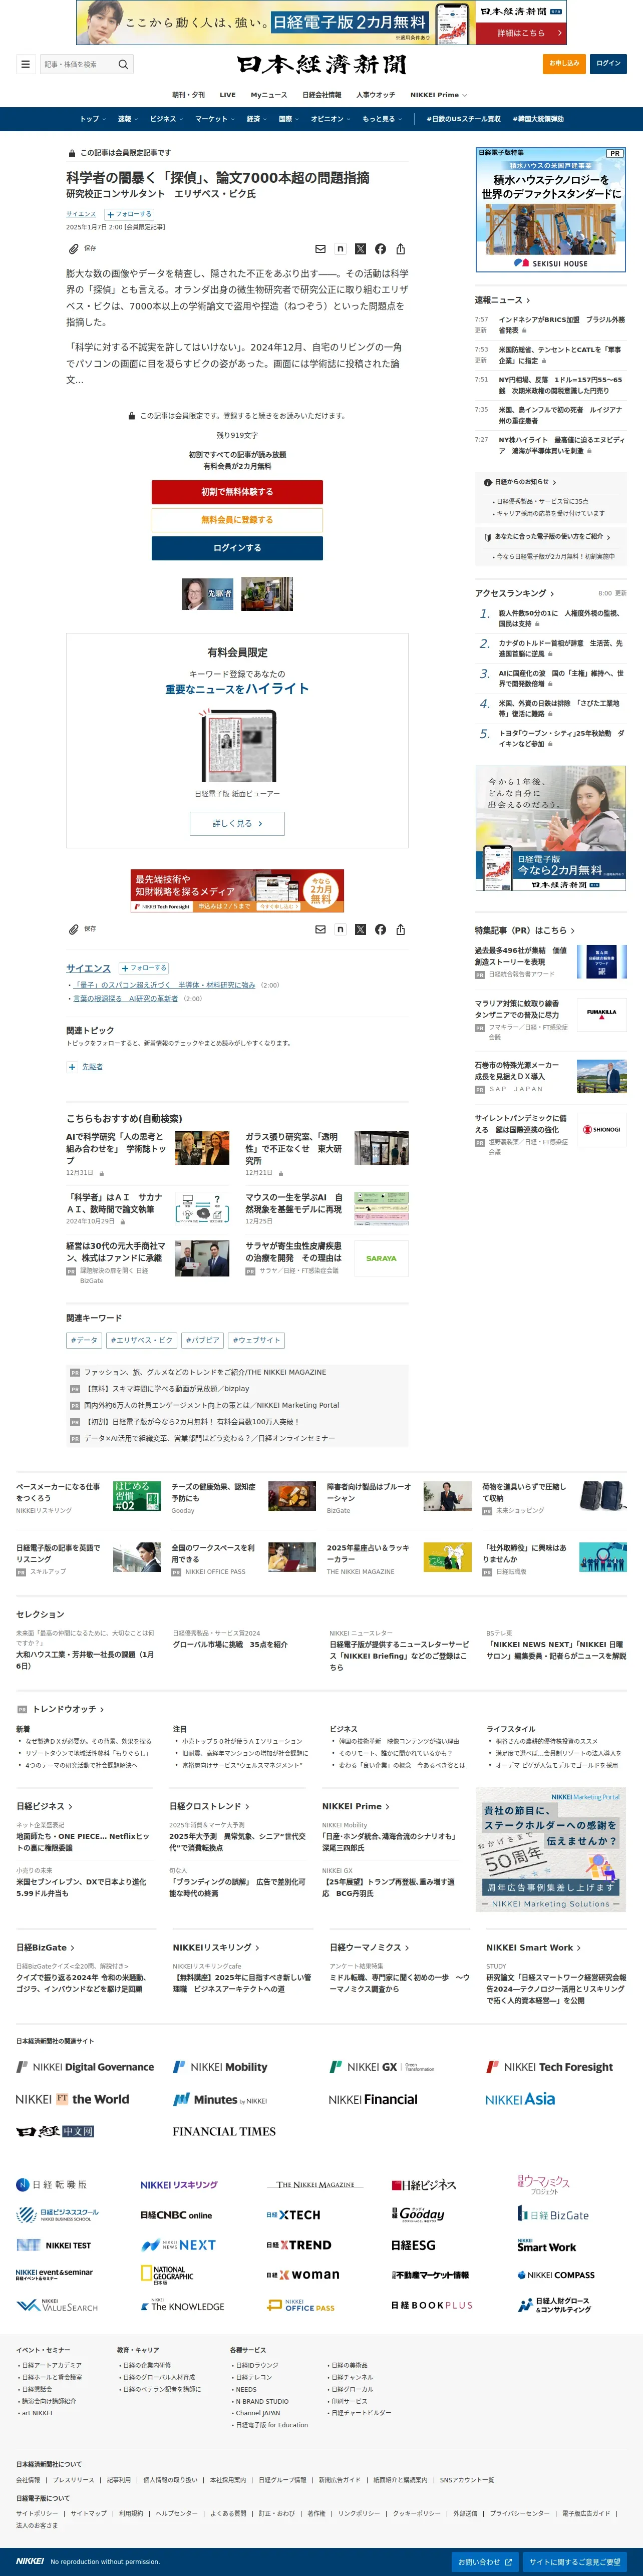Select the #パブピア keyword tag
Viewport: 643px width, 2576px height.
coord(202,1340)
